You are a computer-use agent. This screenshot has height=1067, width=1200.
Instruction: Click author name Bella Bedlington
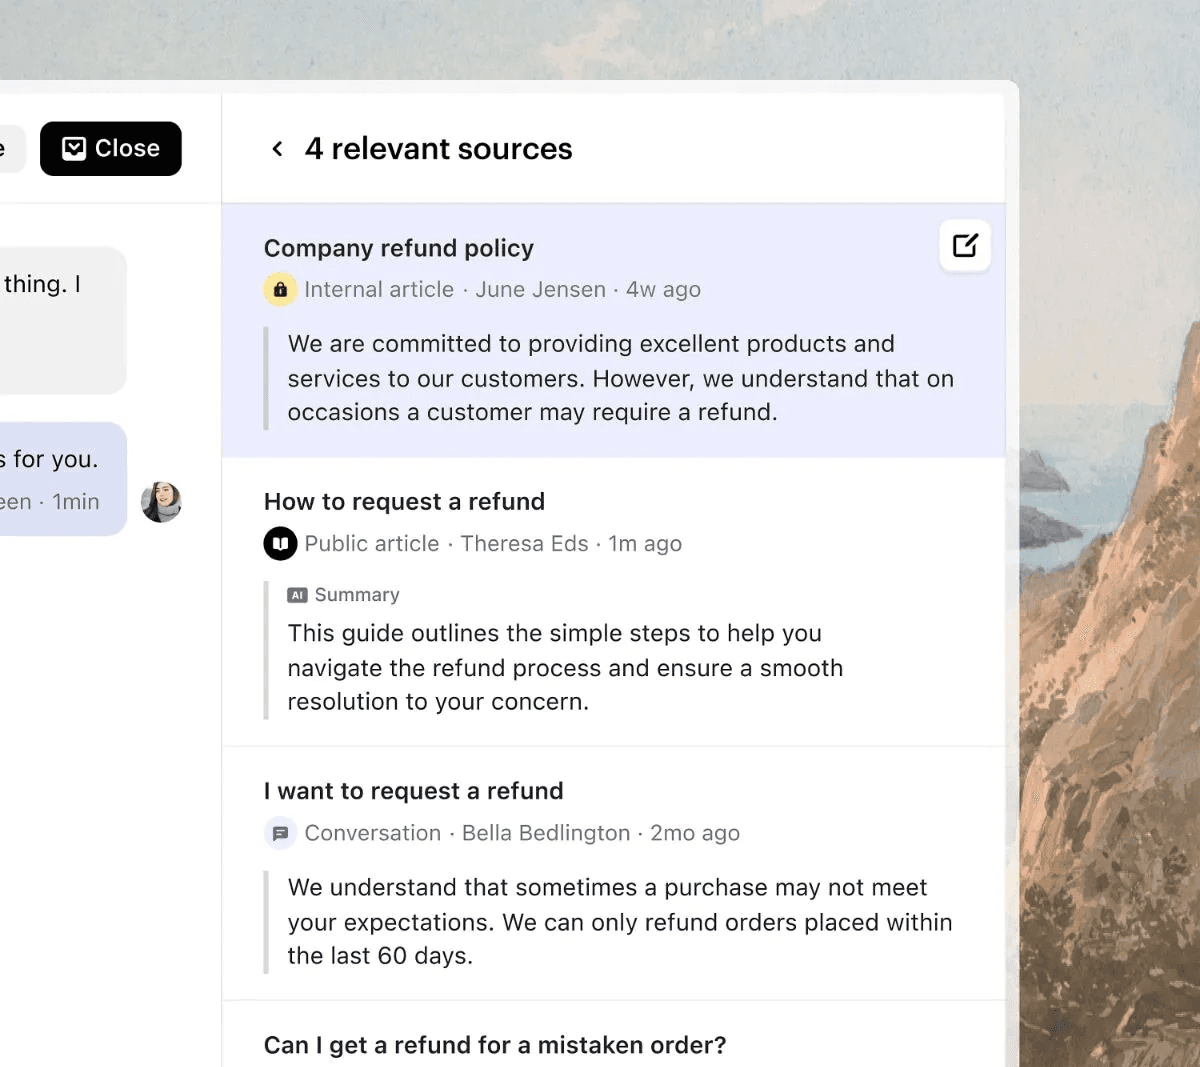[x=545, y=832]
